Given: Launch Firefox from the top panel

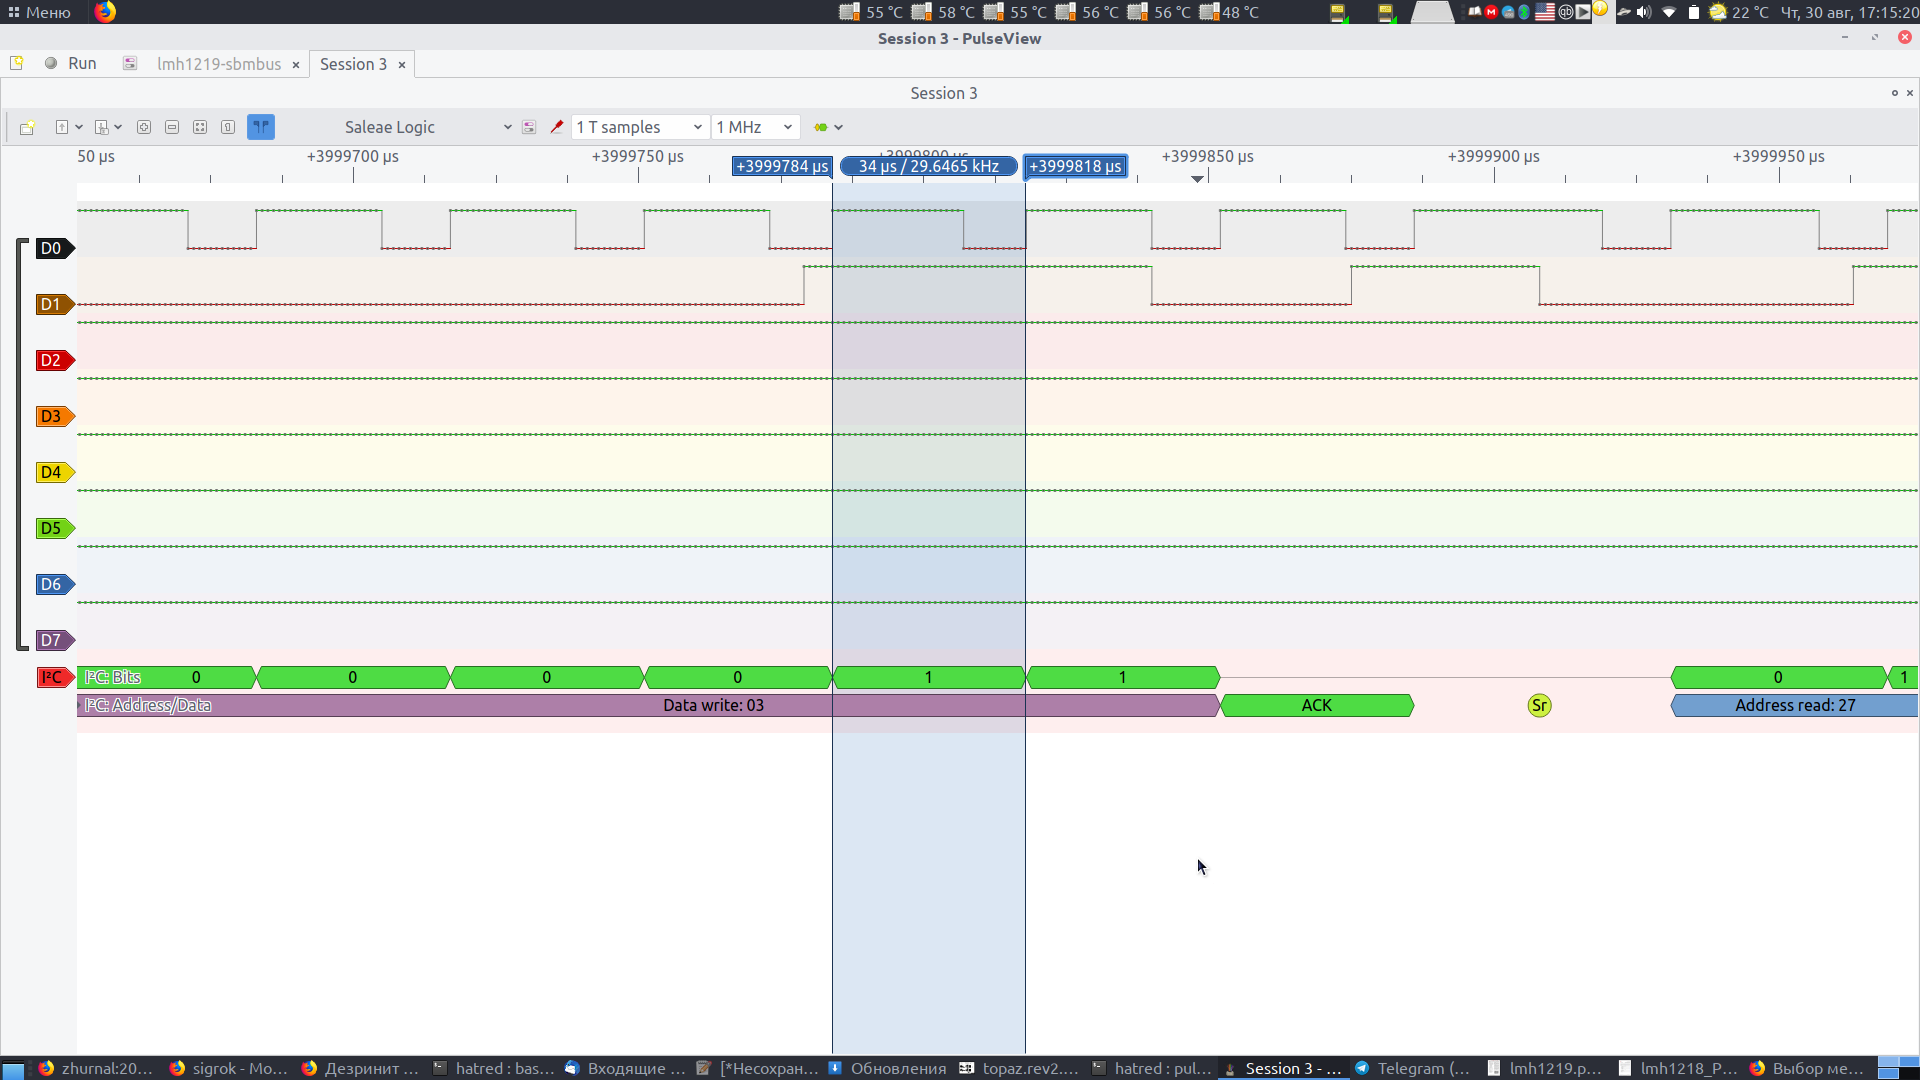Looking at the screenshot, I should coord(105,11).
